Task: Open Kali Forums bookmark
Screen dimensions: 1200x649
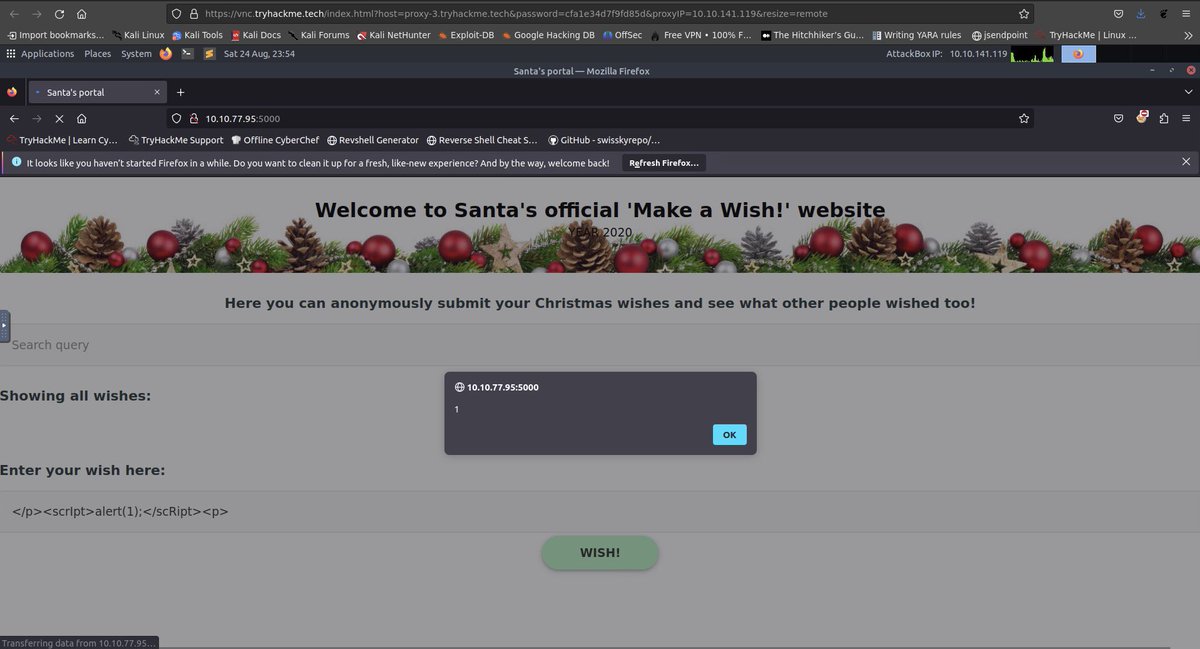Action: pyautogui.click(x=318, y=35)
